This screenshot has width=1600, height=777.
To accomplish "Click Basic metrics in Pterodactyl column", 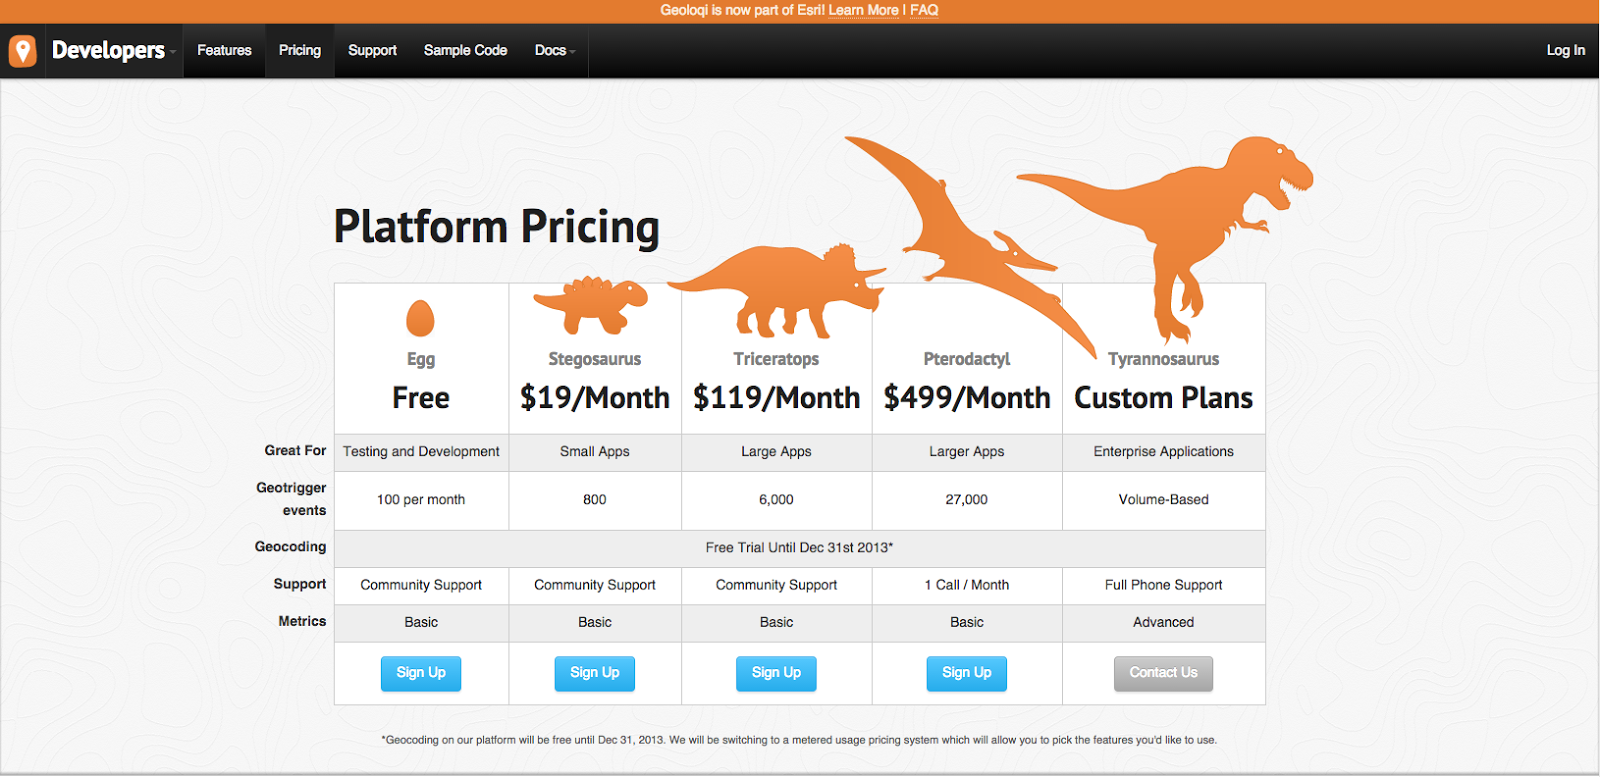I will (967, 622).
